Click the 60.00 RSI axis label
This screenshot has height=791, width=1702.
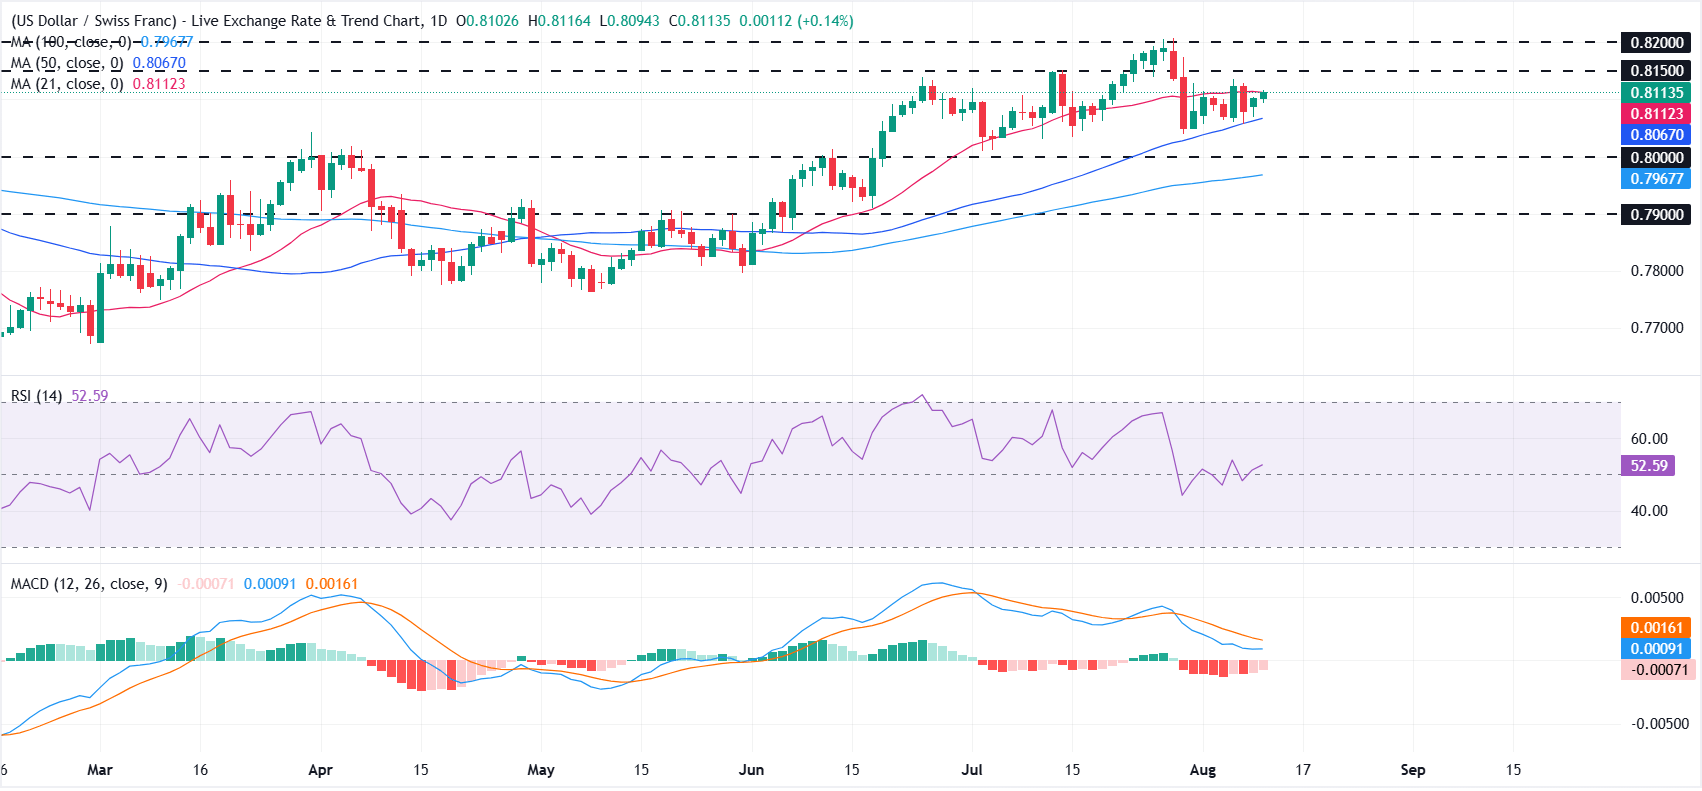tap(1649, 439)
